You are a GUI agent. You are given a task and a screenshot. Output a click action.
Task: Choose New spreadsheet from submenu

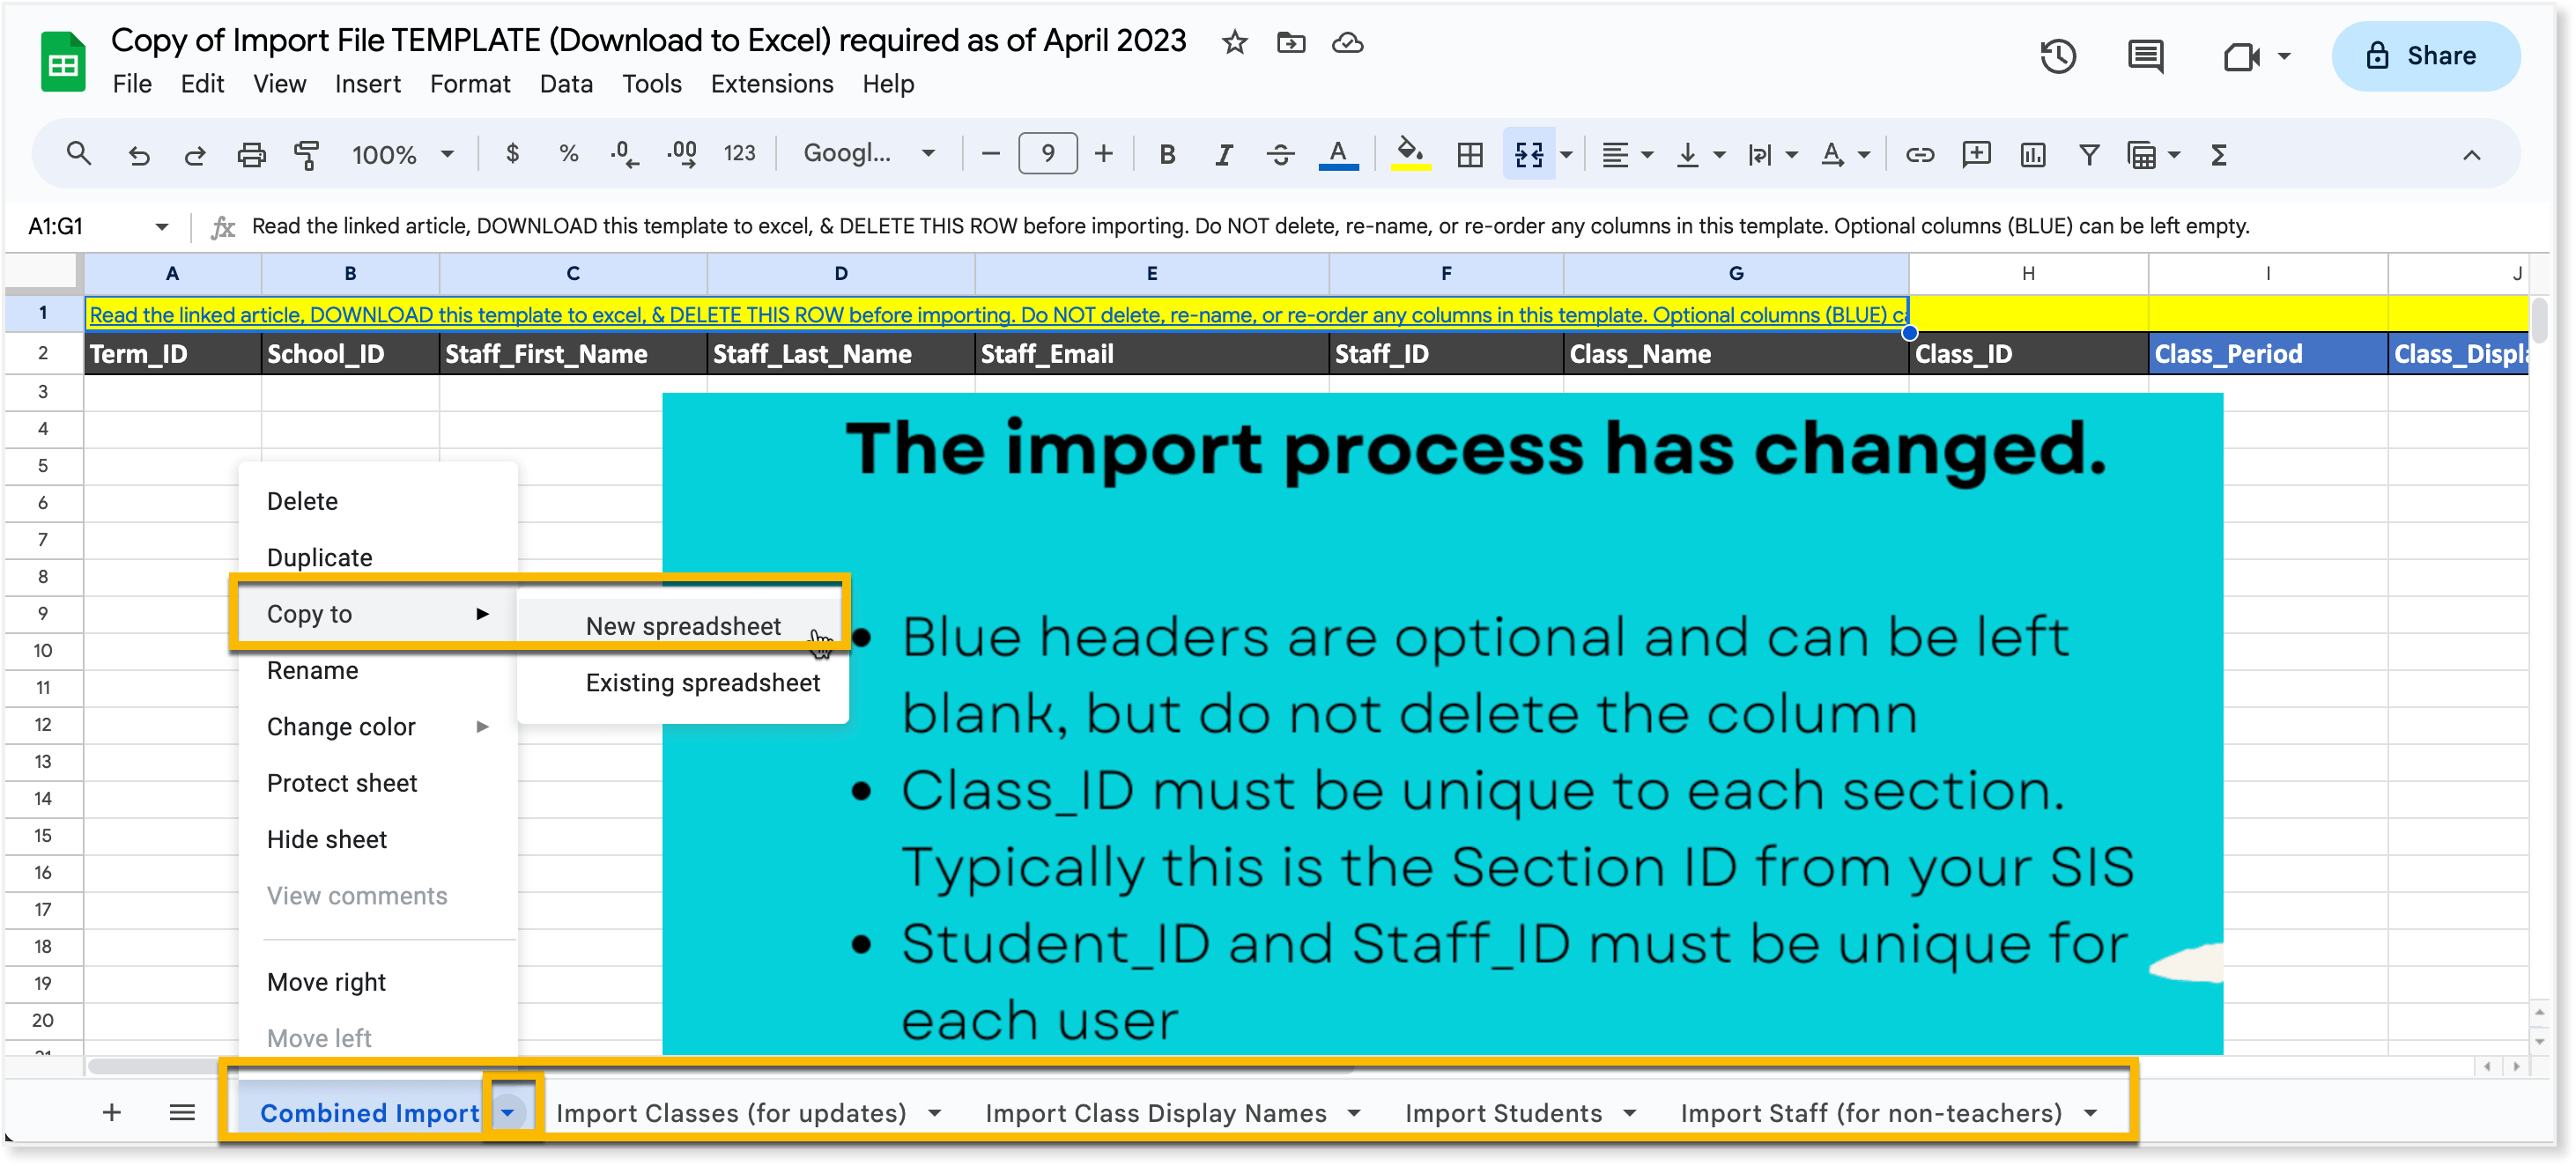683,626
